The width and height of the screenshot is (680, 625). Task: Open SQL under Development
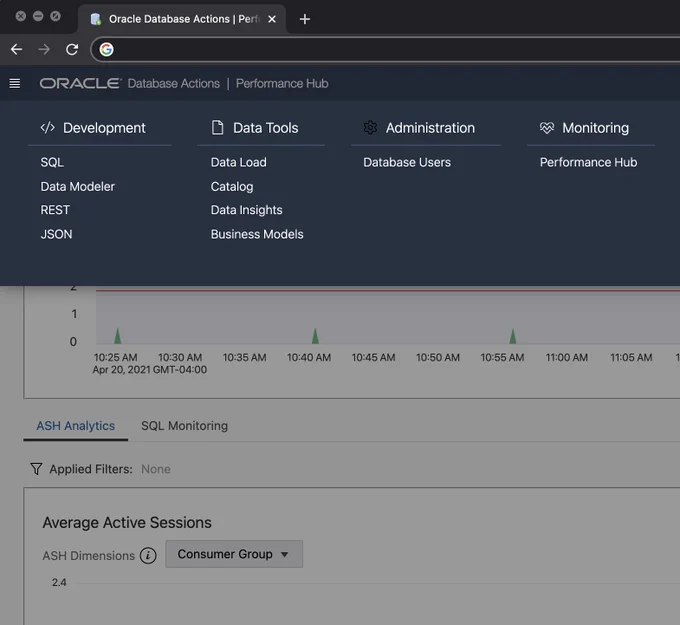pos(52,162)
